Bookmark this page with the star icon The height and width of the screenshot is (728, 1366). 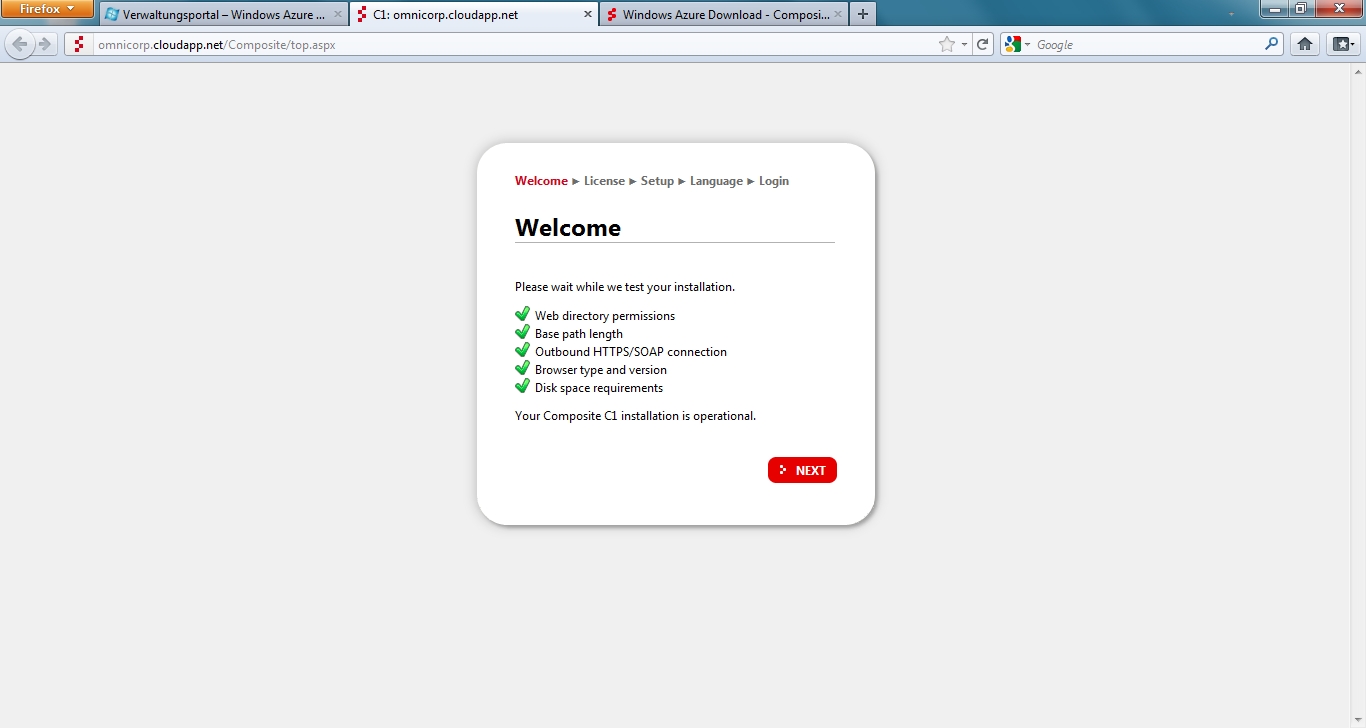click(946, 44)
